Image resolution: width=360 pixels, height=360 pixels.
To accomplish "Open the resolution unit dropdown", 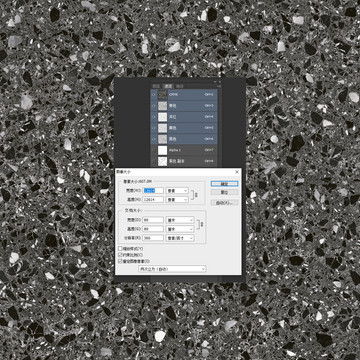I will pos(180,238).
